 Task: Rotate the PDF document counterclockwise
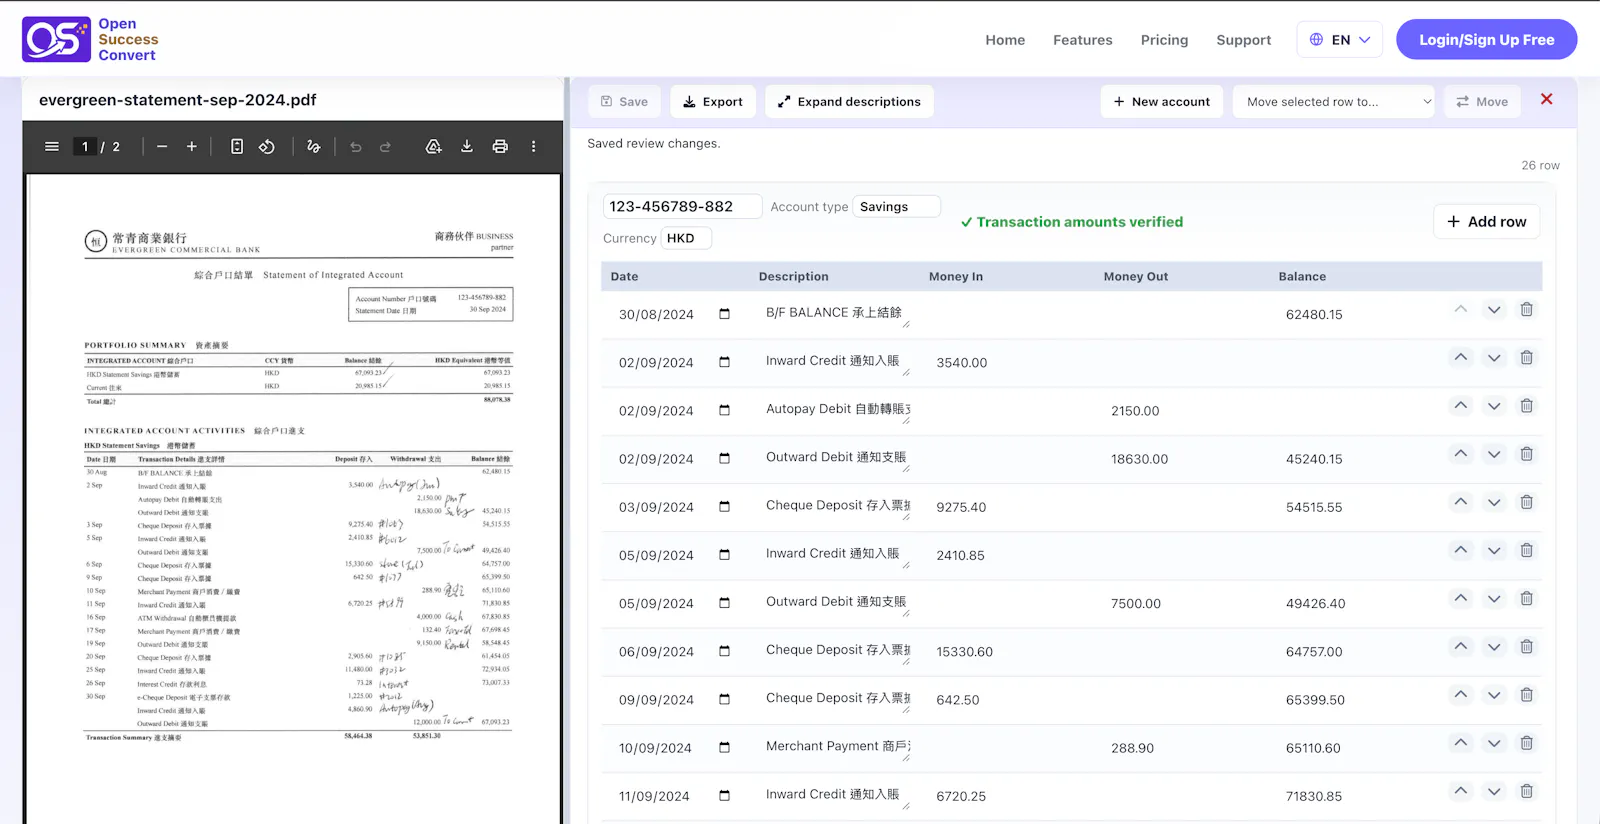click(267, 147)
